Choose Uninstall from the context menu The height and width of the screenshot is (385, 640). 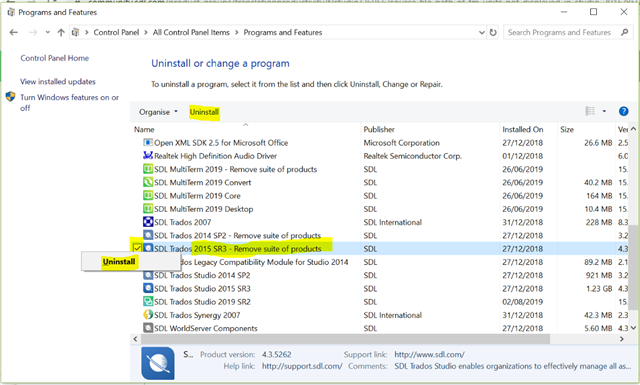pyautogui.click(x=119, y=262)
